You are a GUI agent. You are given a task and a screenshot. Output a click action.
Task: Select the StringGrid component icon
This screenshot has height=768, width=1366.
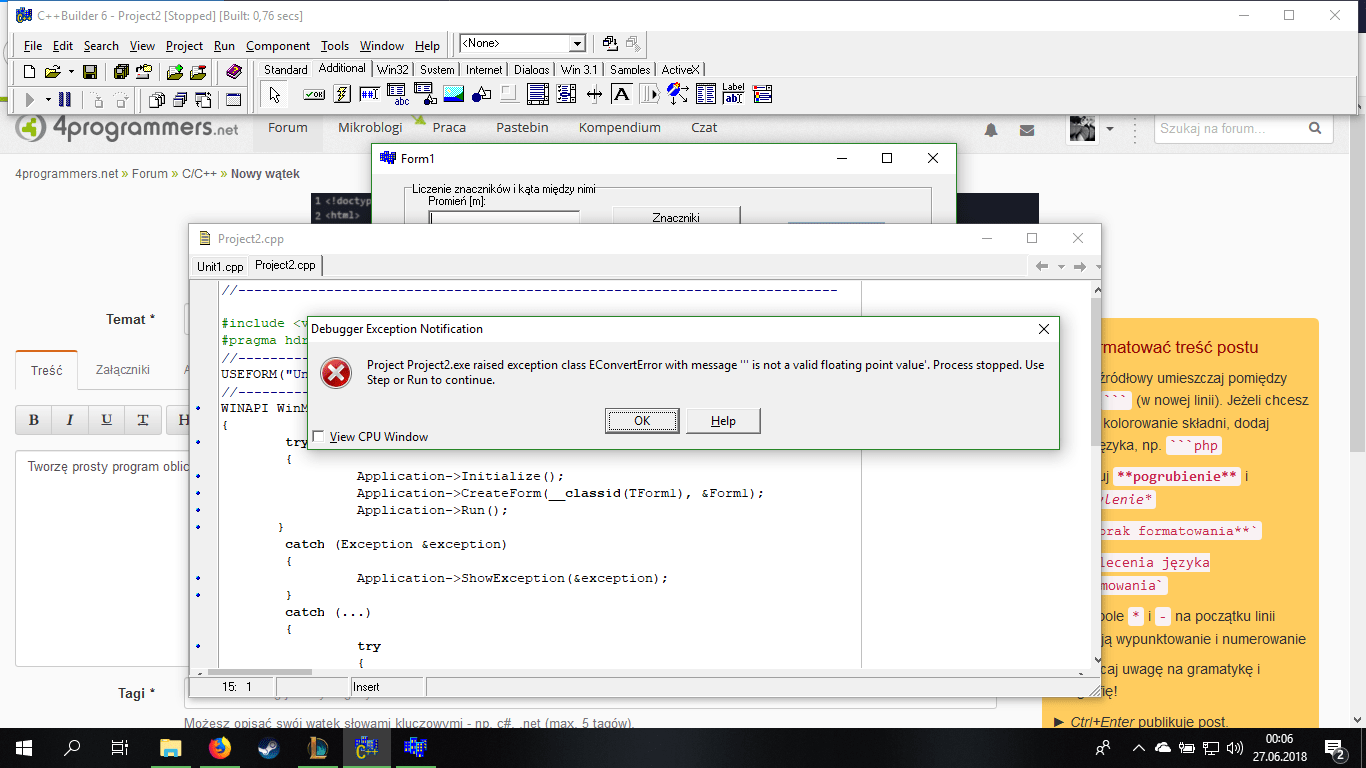[x=397, y=95]
